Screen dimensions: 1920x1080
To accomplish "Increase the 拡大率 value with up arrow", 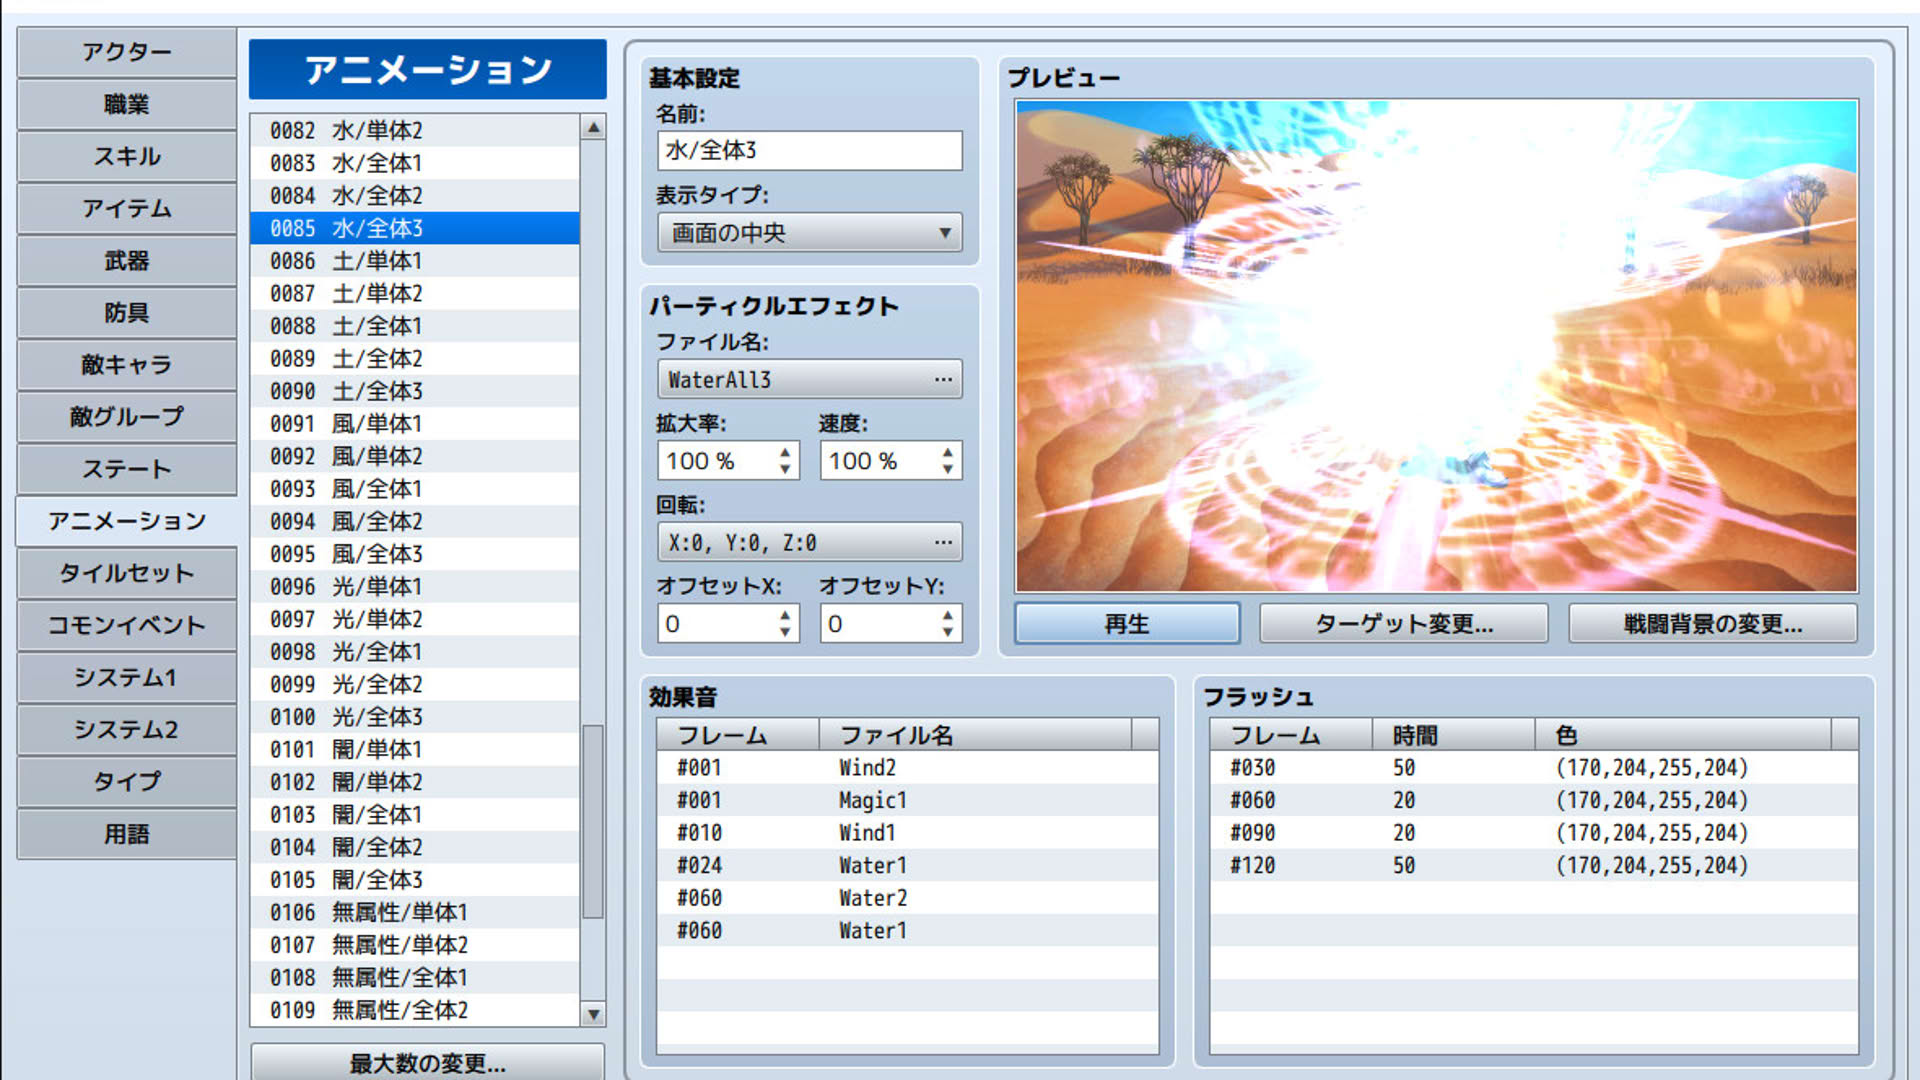I will [x=785, y=452].
